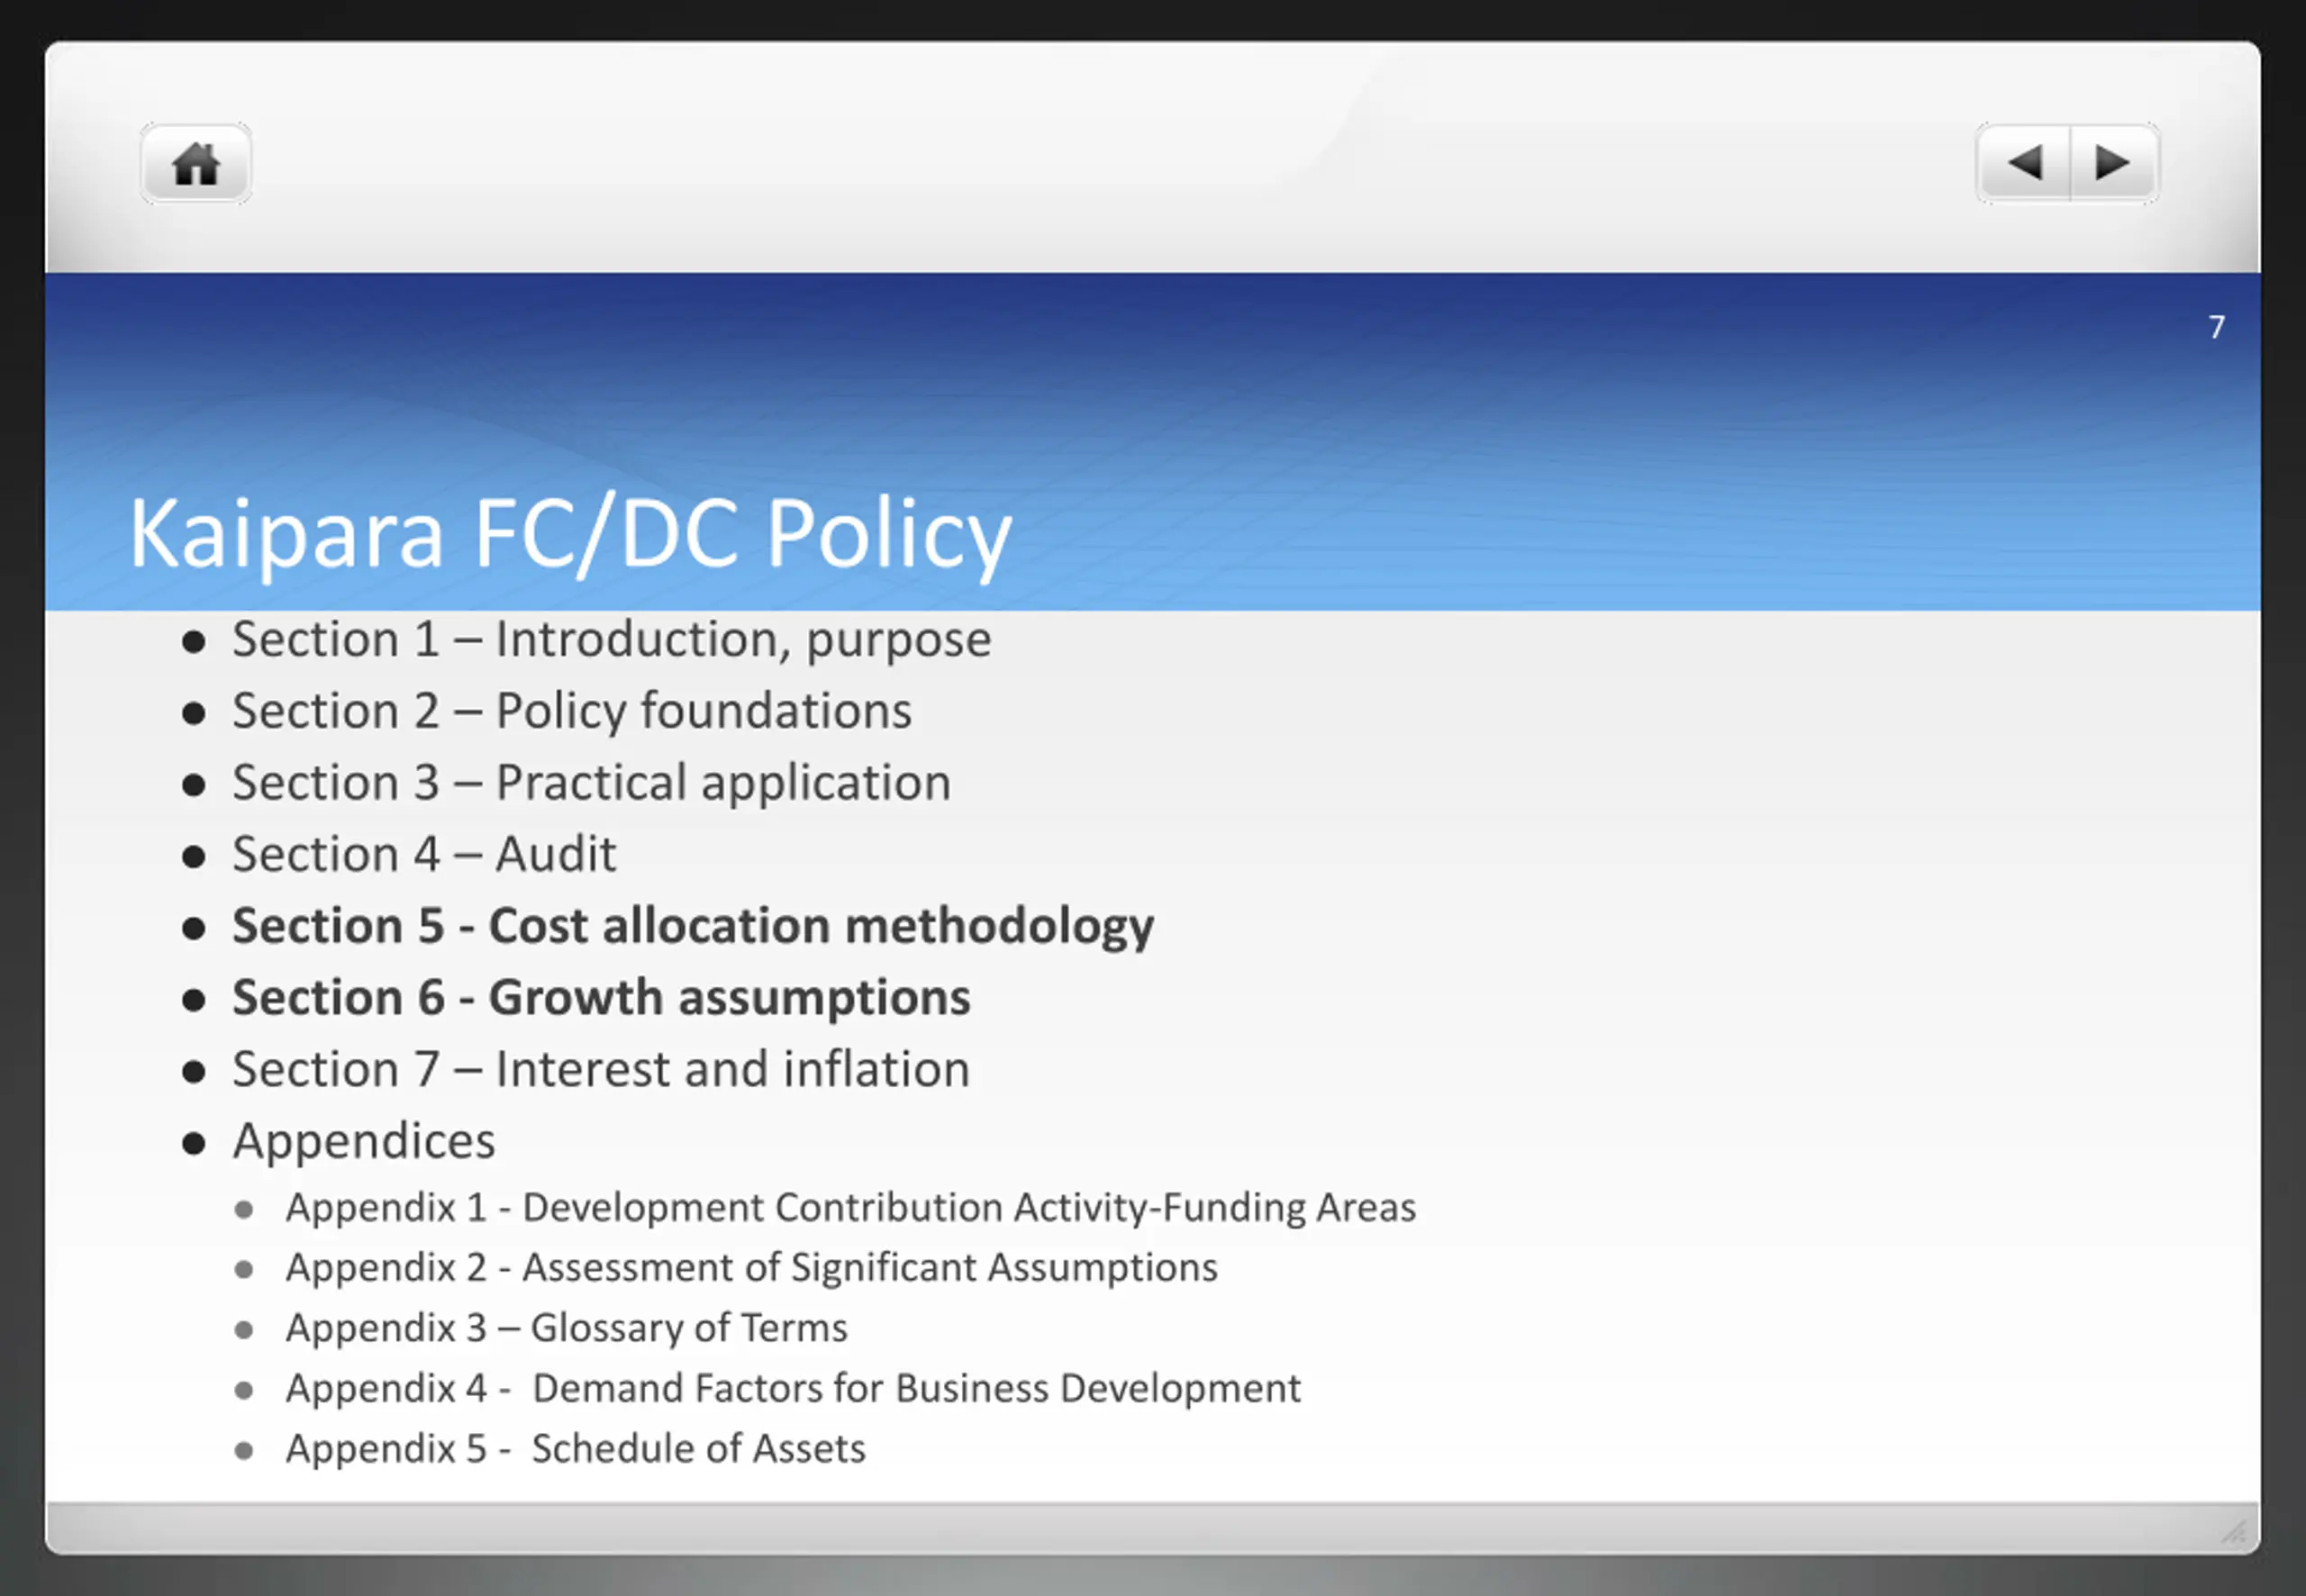Click the resize grip in bottom corner
This screenshot has height=1596, width=2306.
(x=2233, y=1530)
